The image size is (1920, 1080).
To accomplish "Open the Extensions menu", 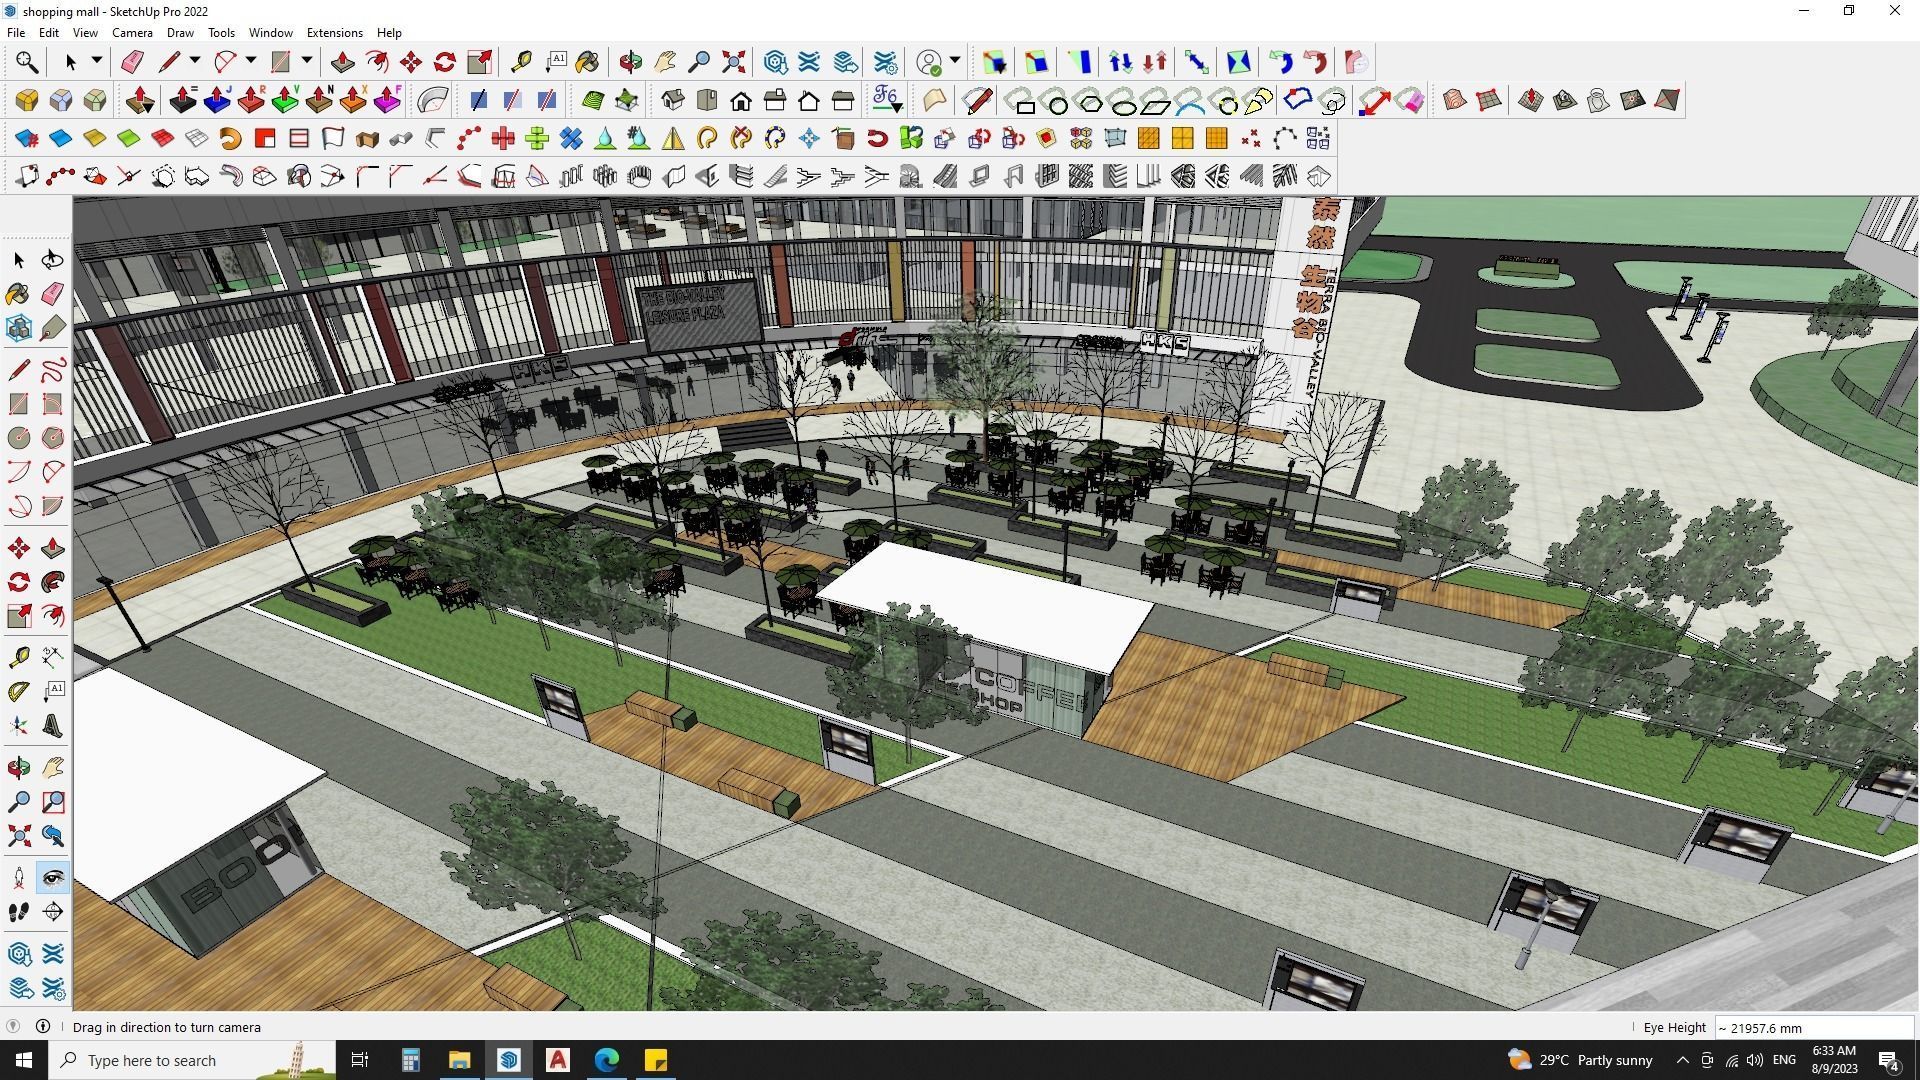I will coord(334,33).
